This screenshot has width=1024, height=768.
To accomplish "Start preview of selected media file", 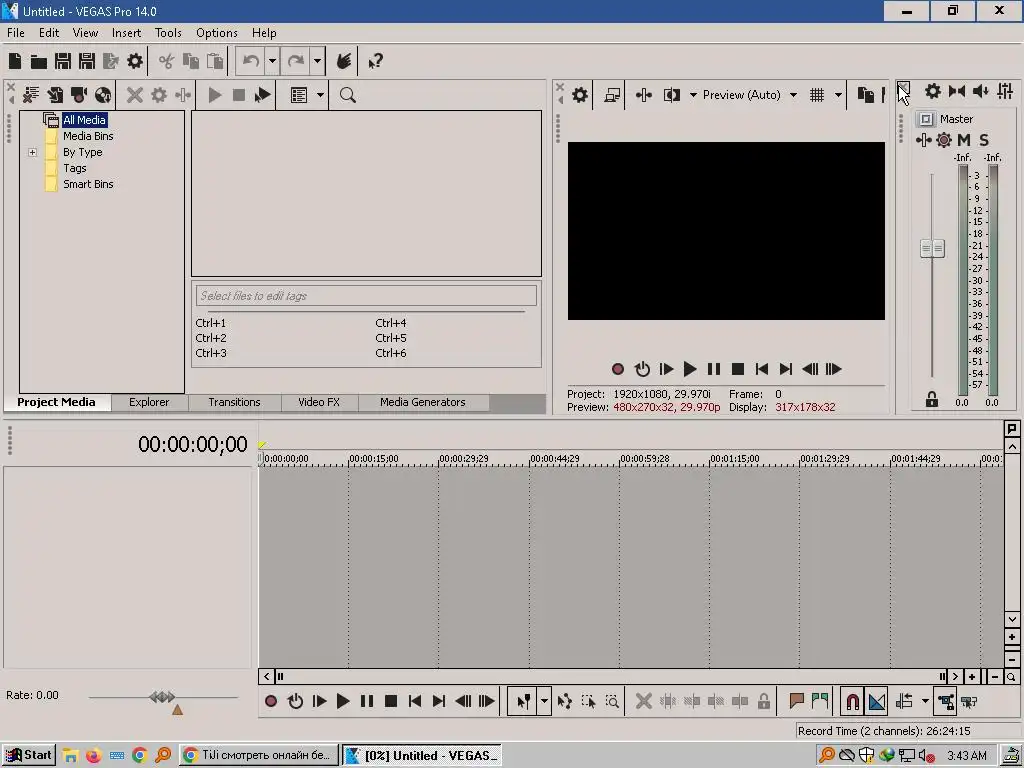I will click(x=215, y=95).
